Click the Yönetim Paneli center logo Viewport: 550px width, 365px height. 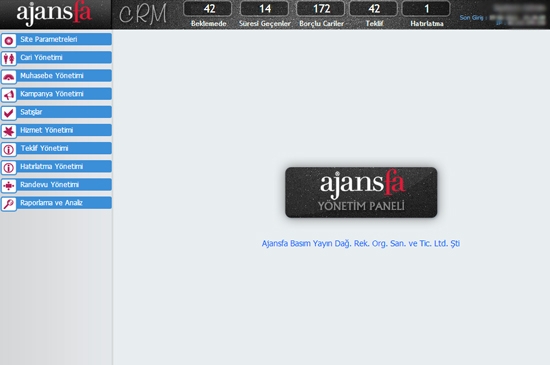click(361, 192)
